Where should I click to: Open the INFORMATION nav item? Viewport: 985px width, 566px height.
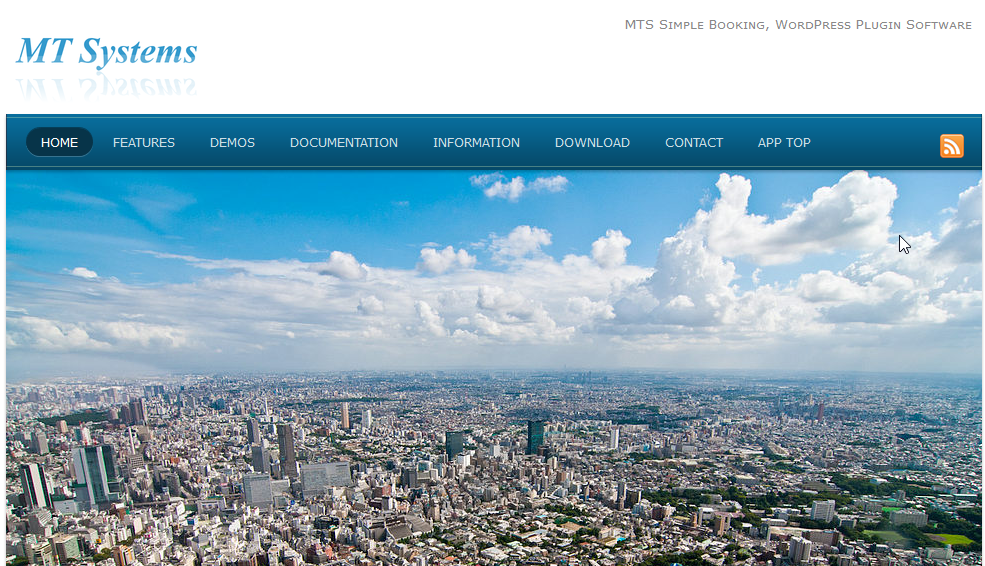coord(476,143)
